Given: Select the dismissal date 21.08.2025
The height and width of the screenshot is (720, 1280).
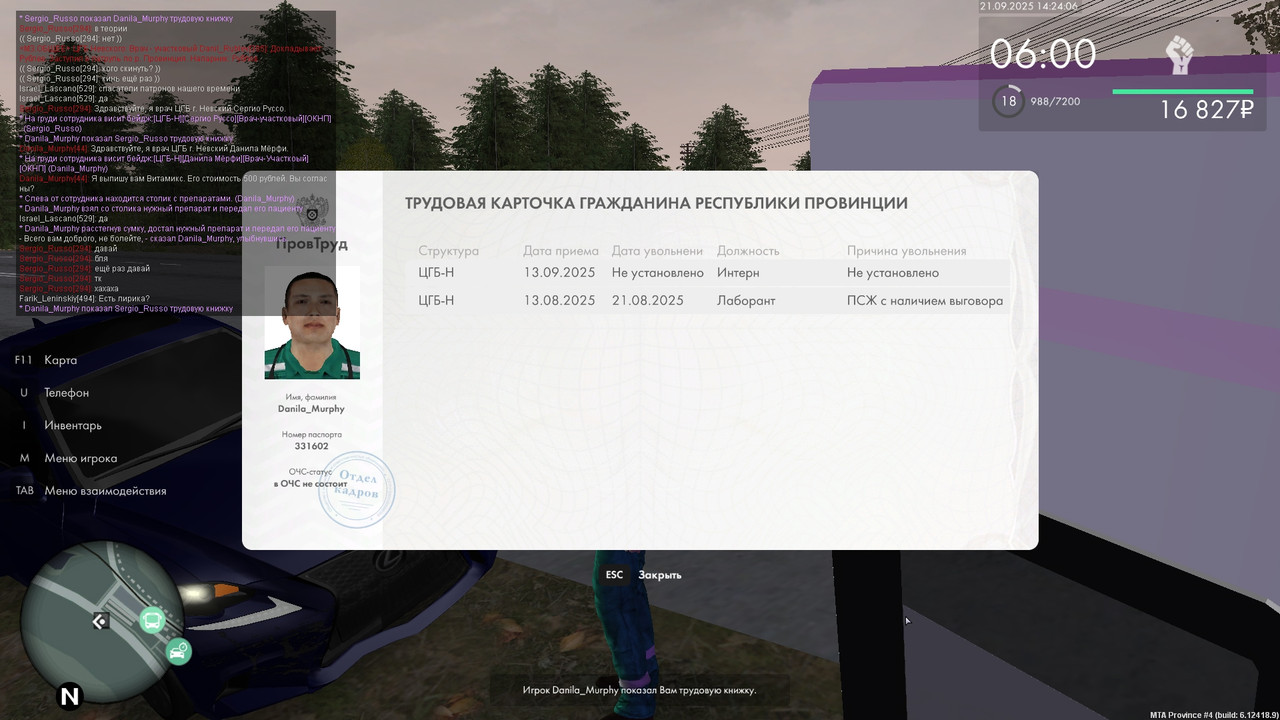Looking at the screenshot, I should click(648, 301).
